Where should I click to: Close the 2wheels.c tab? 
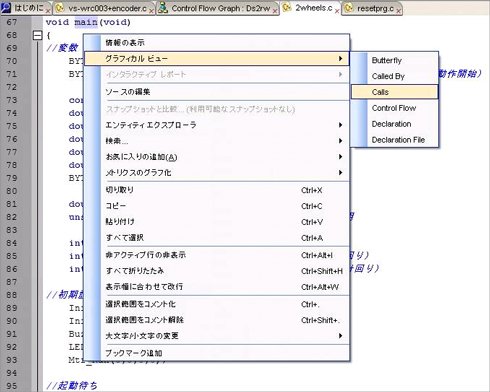tap(337, 11)
